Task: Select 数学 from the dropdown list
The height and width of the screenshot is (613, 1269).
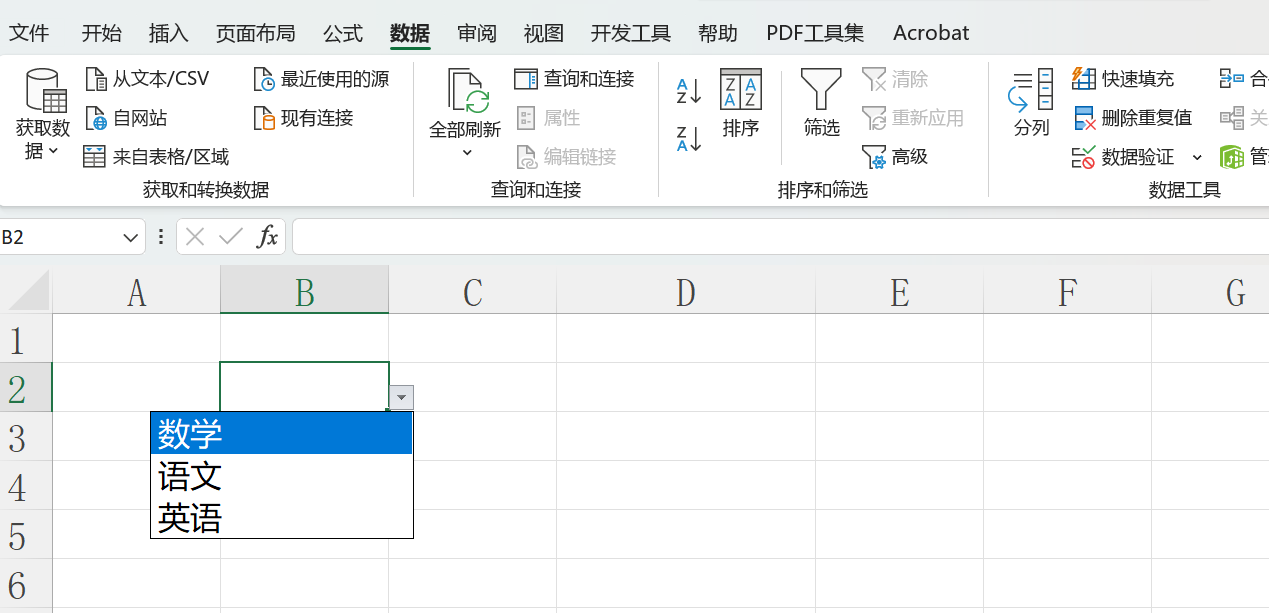Action: tap(281, 434)
